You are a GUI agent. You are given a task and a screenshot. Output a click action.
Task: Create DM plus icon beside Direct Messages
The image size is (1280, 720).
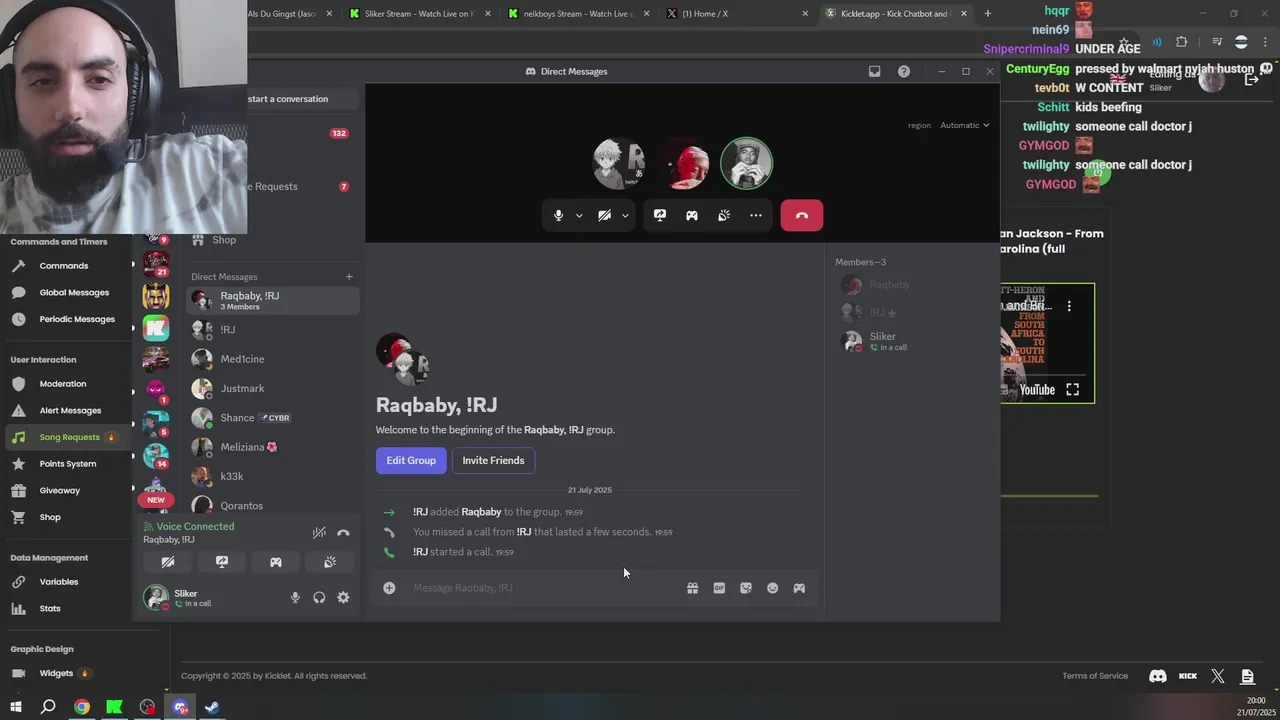349,277
